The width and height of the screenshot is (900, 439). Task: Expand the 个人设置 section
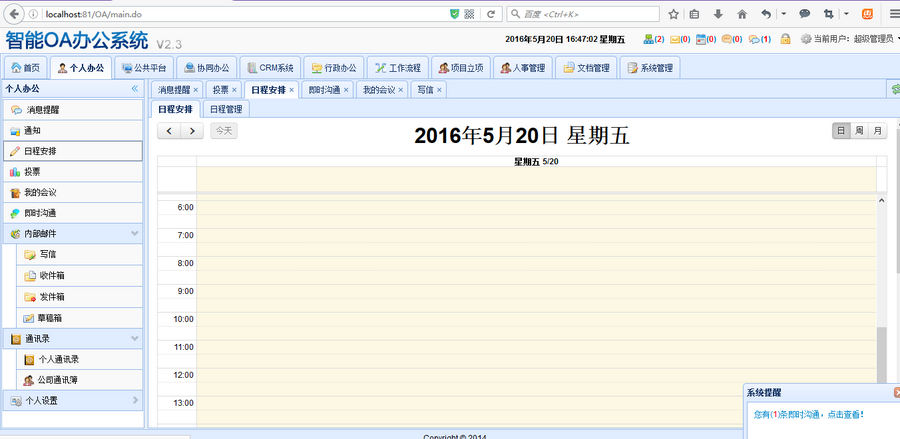[x=135, y=400]
